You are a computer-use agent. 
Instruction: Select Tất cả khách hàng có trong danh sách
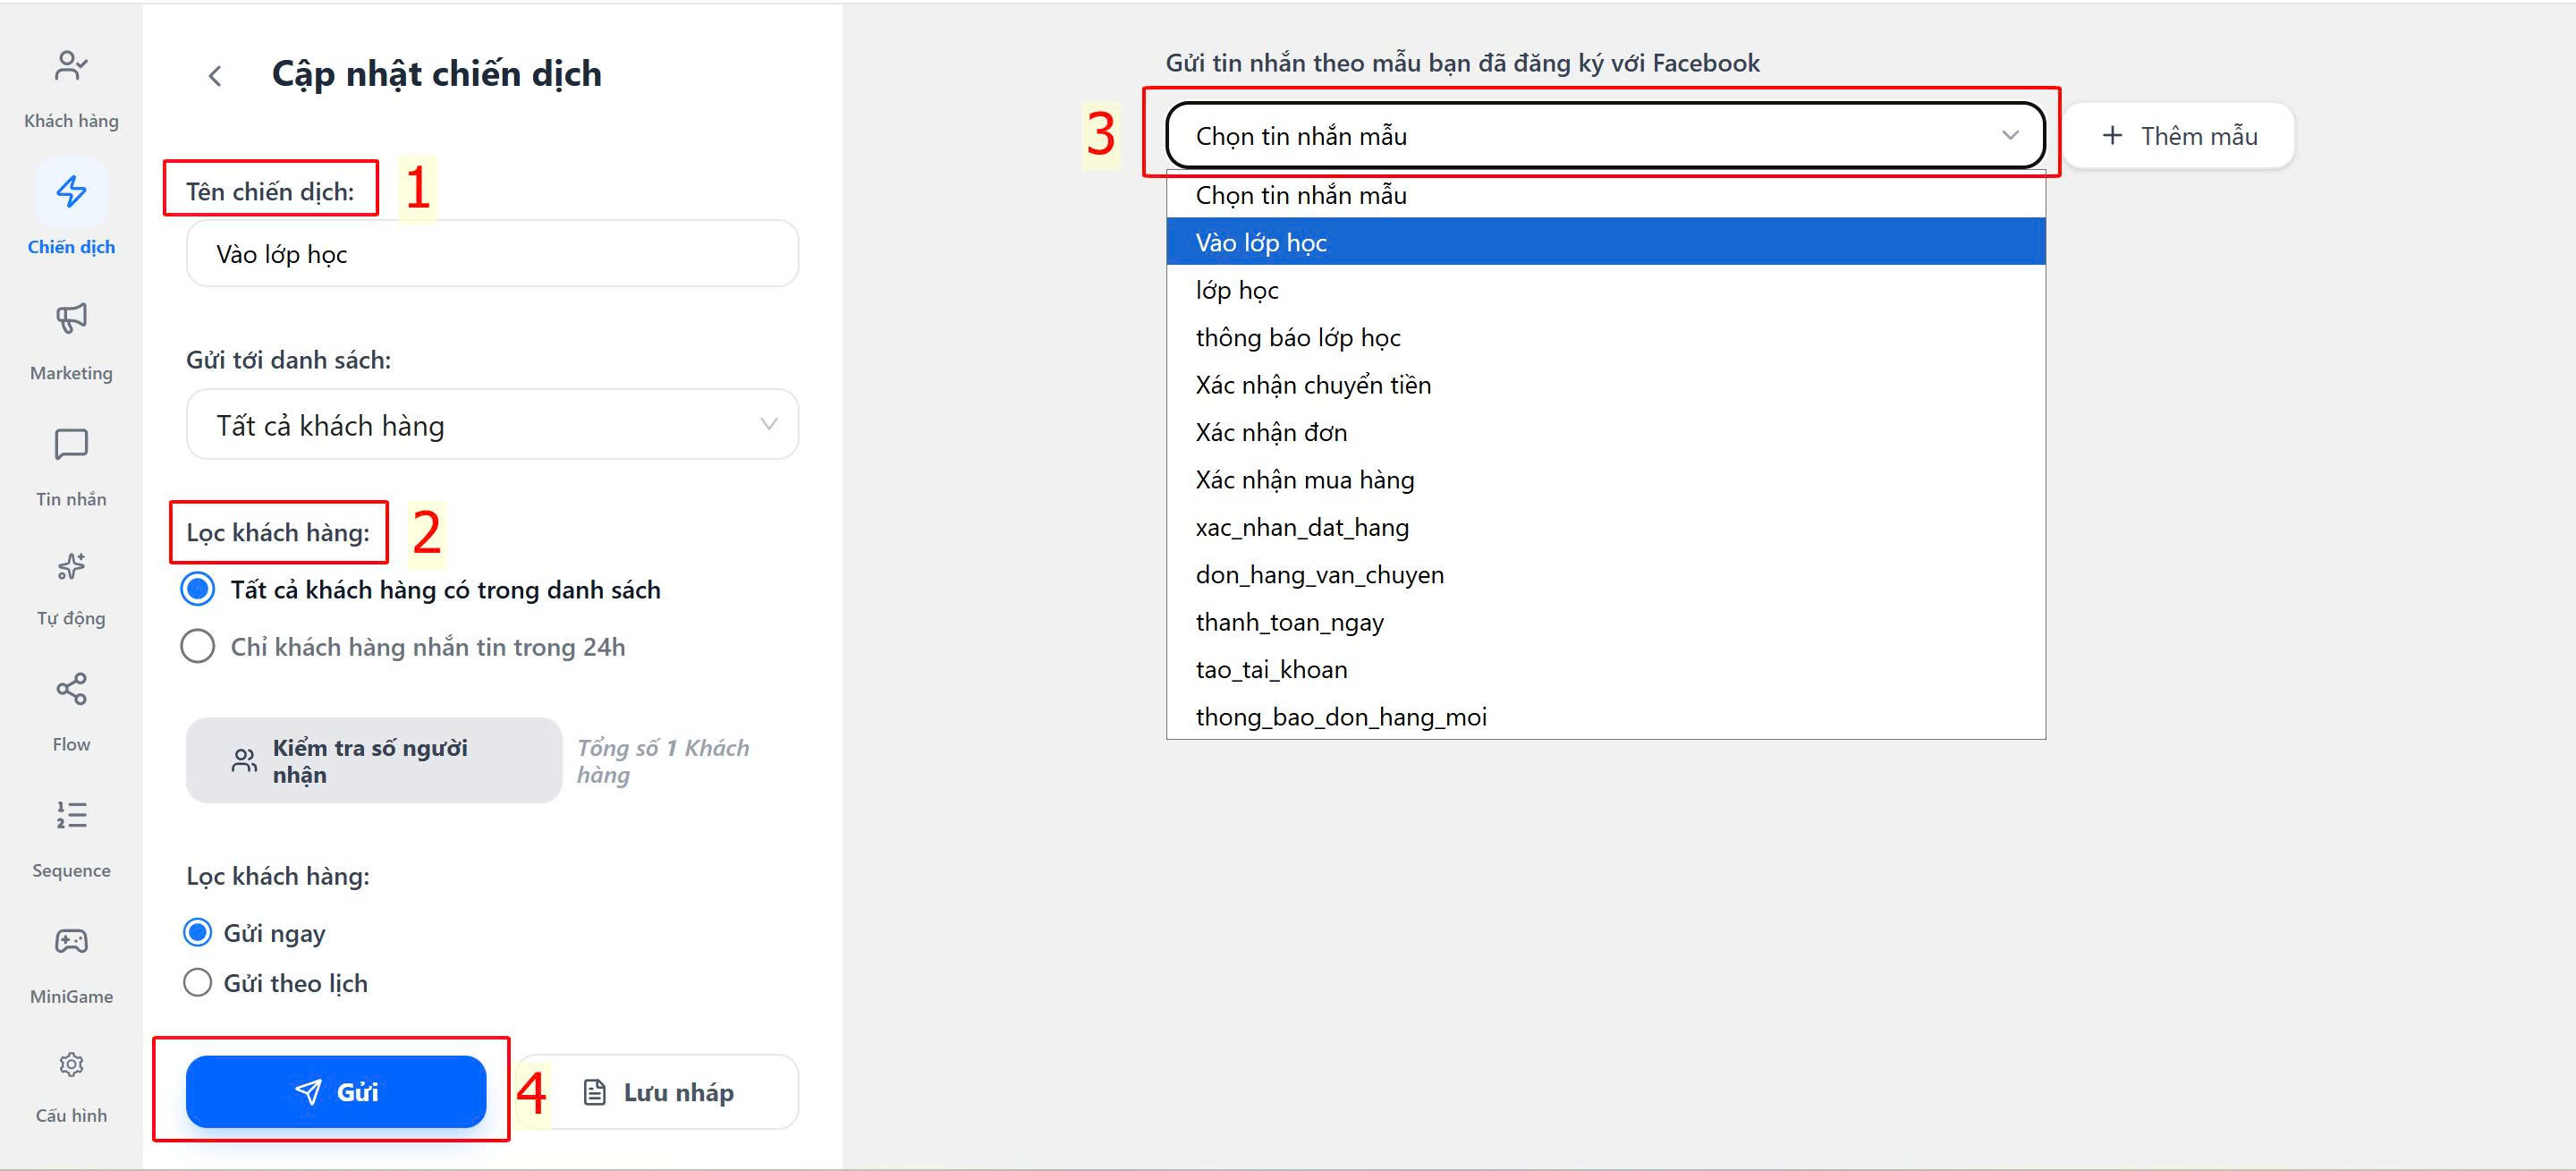point(198,589)
